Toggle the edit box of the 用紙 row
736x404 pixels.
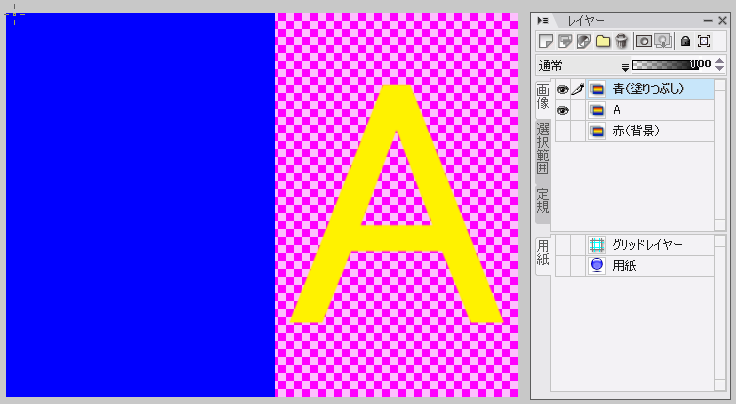(x=578, y=266)
